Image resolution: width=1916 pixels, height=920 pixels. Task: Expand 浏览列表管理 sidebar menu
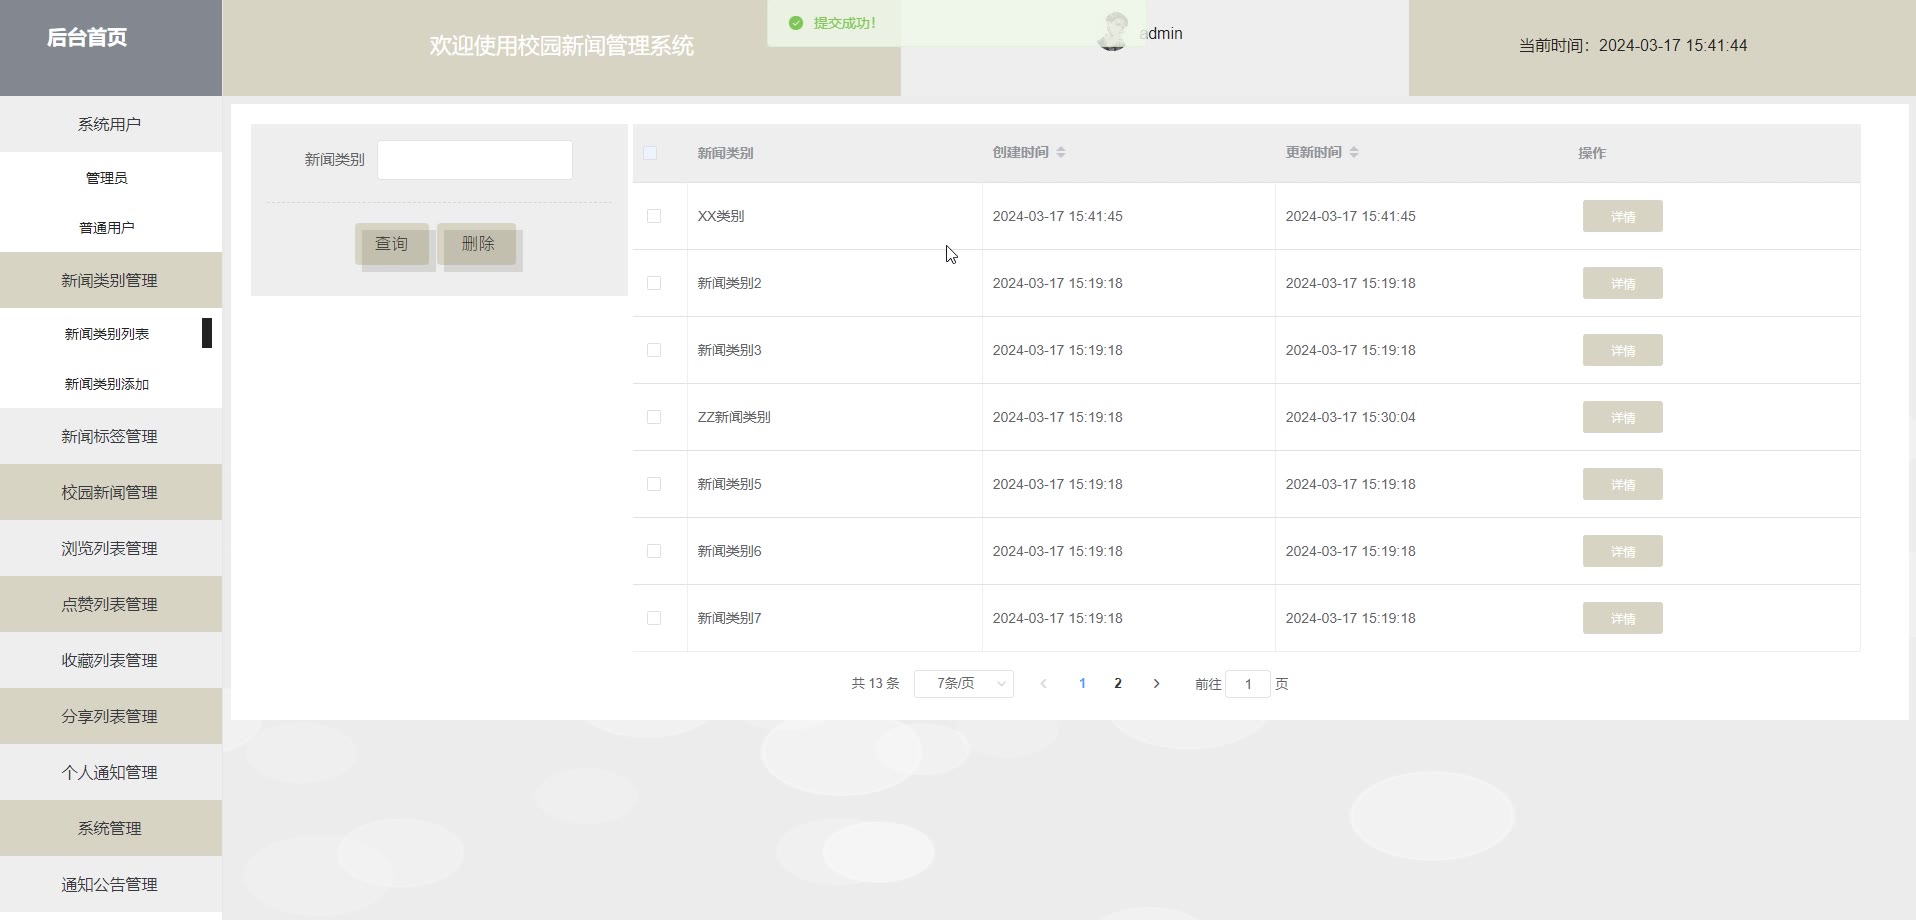pos(110,548)
